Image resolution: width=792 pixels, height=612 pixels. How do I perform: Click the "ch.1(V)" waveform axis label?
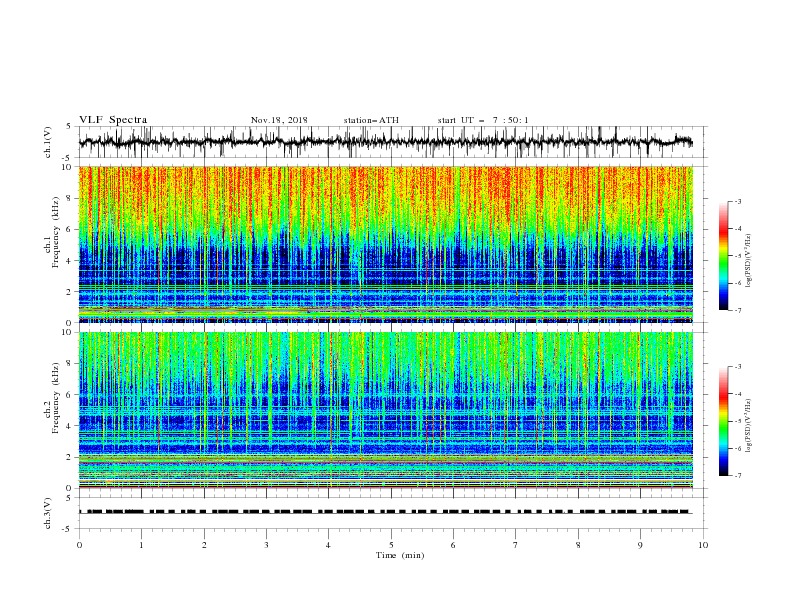tap(48, 142)
